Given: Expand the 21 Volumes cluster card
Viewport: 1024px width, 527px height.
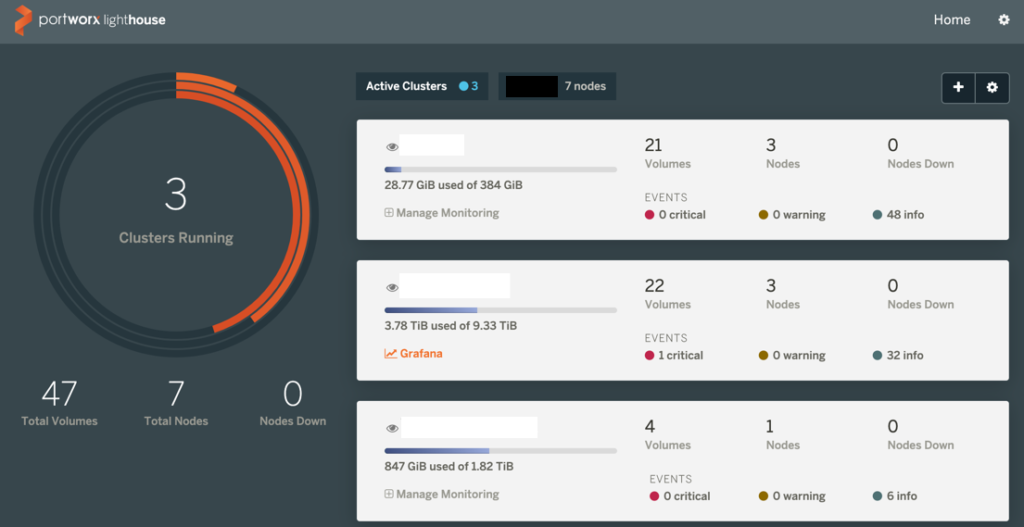Looking at the screenshot, I should point(682,180).
